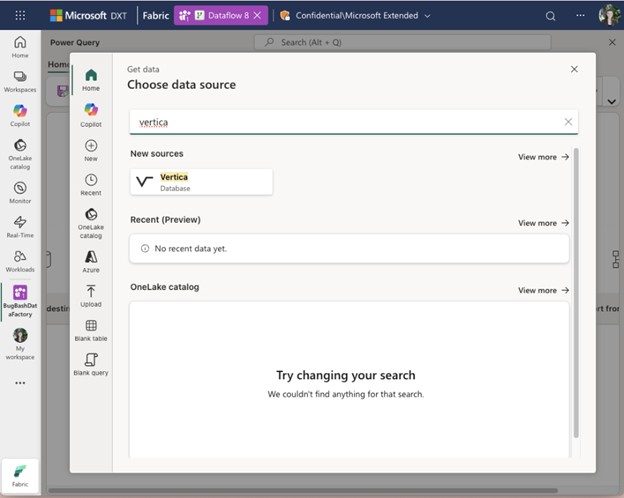Open Monitor in the left navigation
This screenshot has height=498, width=624.
(20, 192)
